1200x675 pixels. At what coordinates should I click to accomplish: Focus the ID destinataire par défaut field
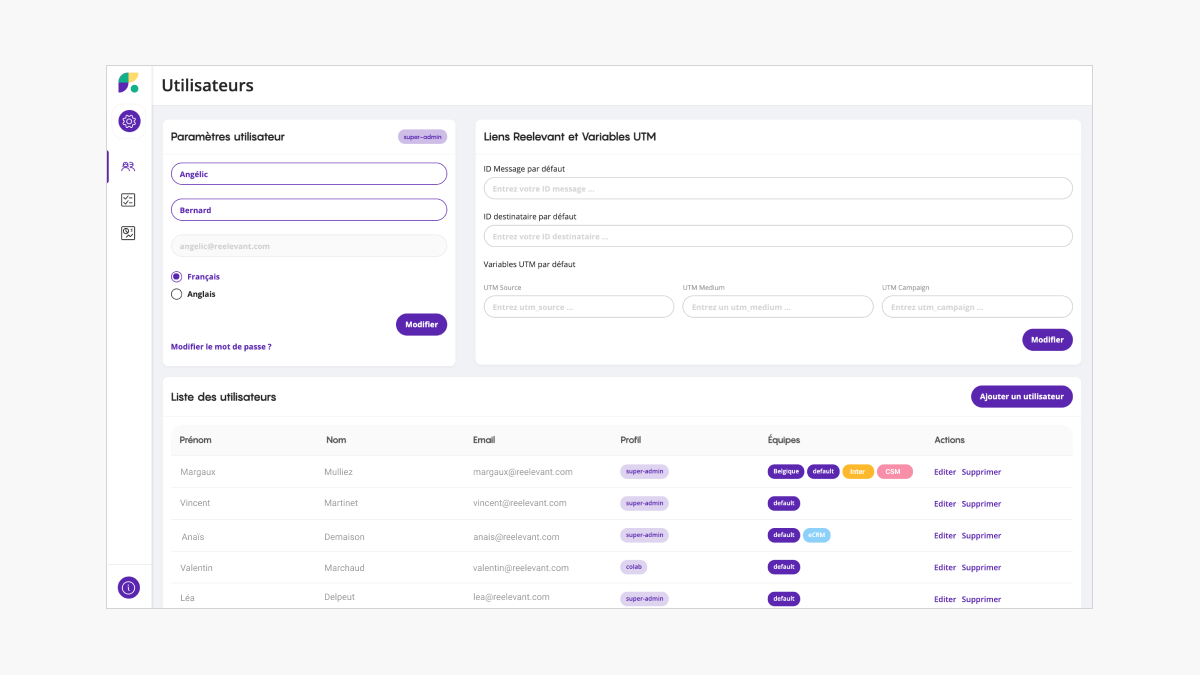pos(778,236)
